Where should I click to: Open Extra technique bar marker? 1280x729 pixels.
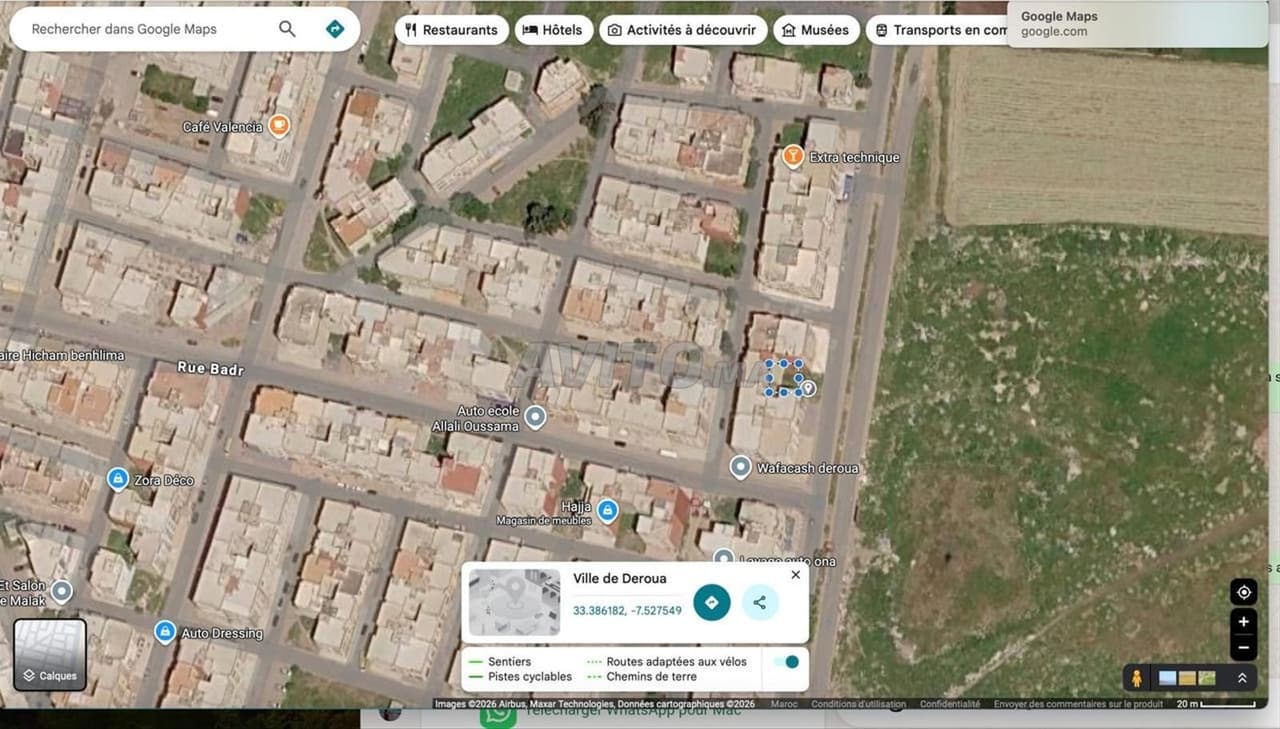point(793,156)
